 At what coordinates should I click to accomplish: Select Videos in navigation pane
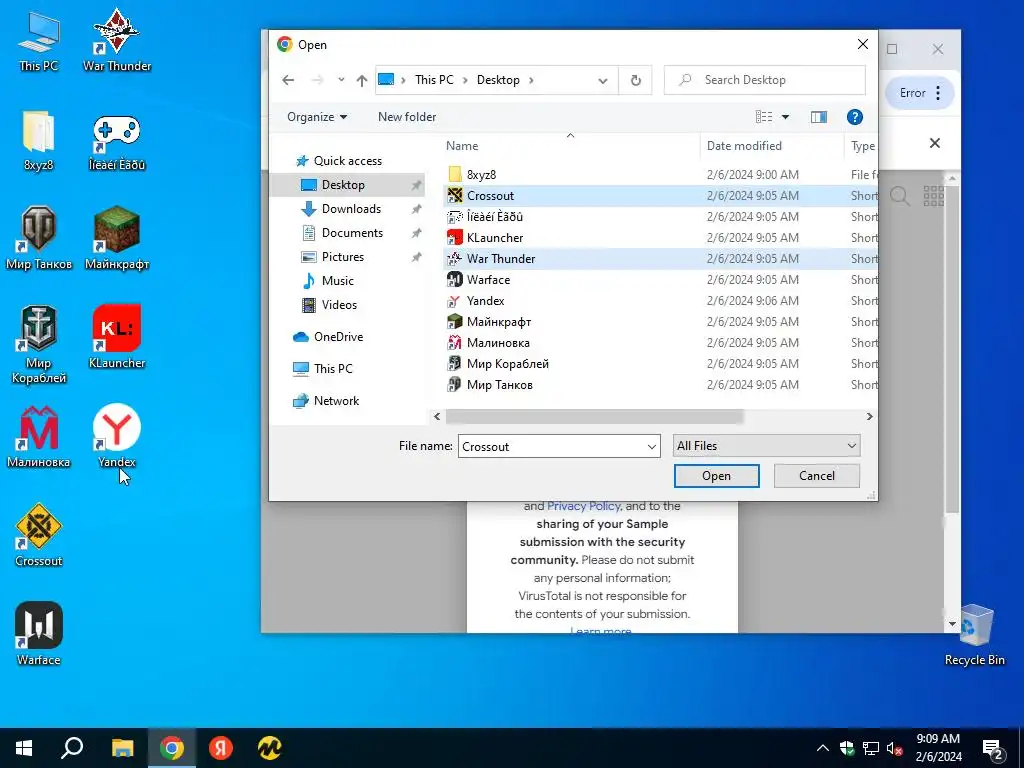point(339,305)
